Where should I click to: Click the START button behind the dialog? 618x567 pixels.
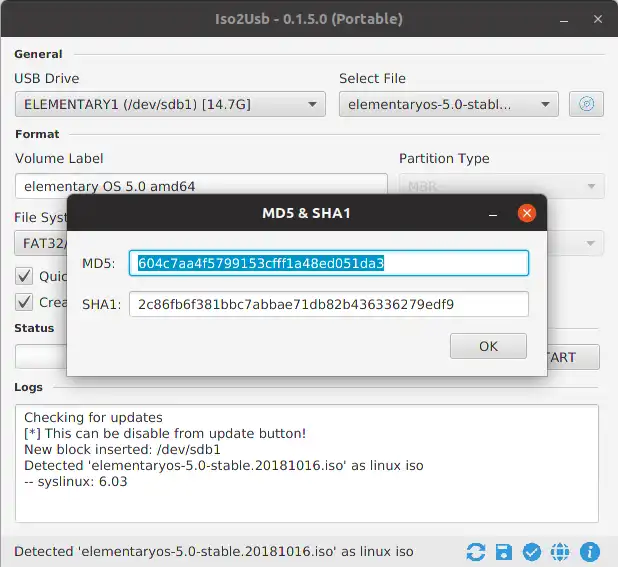pyautogui.click(x=573, y=357)
